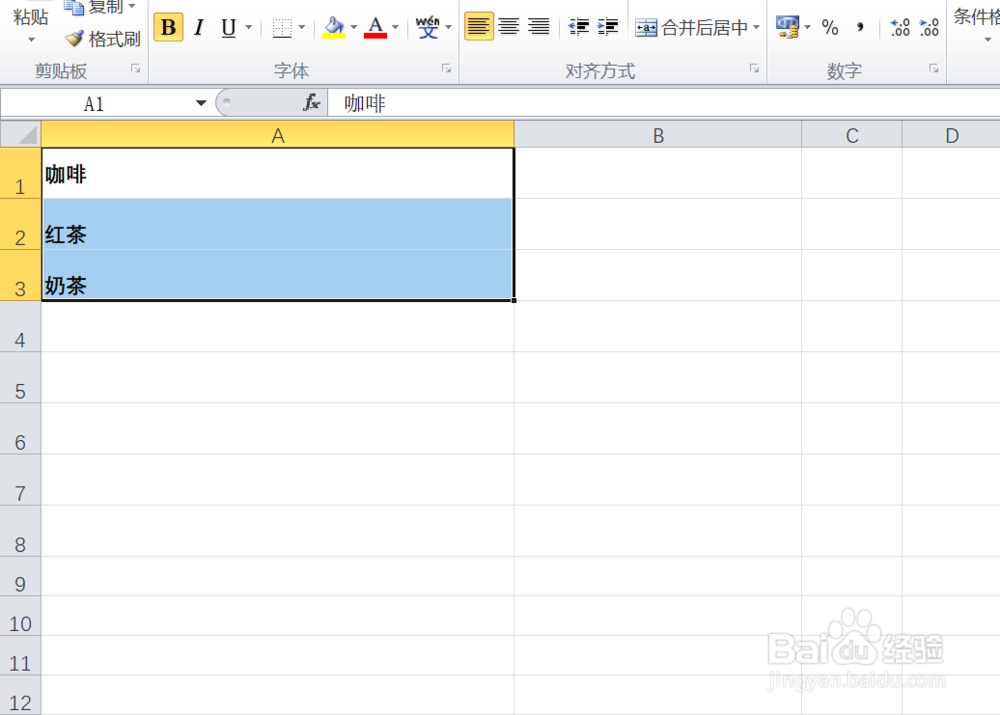Click Select All corner triangle
This screenshot has width=1000, height=715.
tap(21, 135)
